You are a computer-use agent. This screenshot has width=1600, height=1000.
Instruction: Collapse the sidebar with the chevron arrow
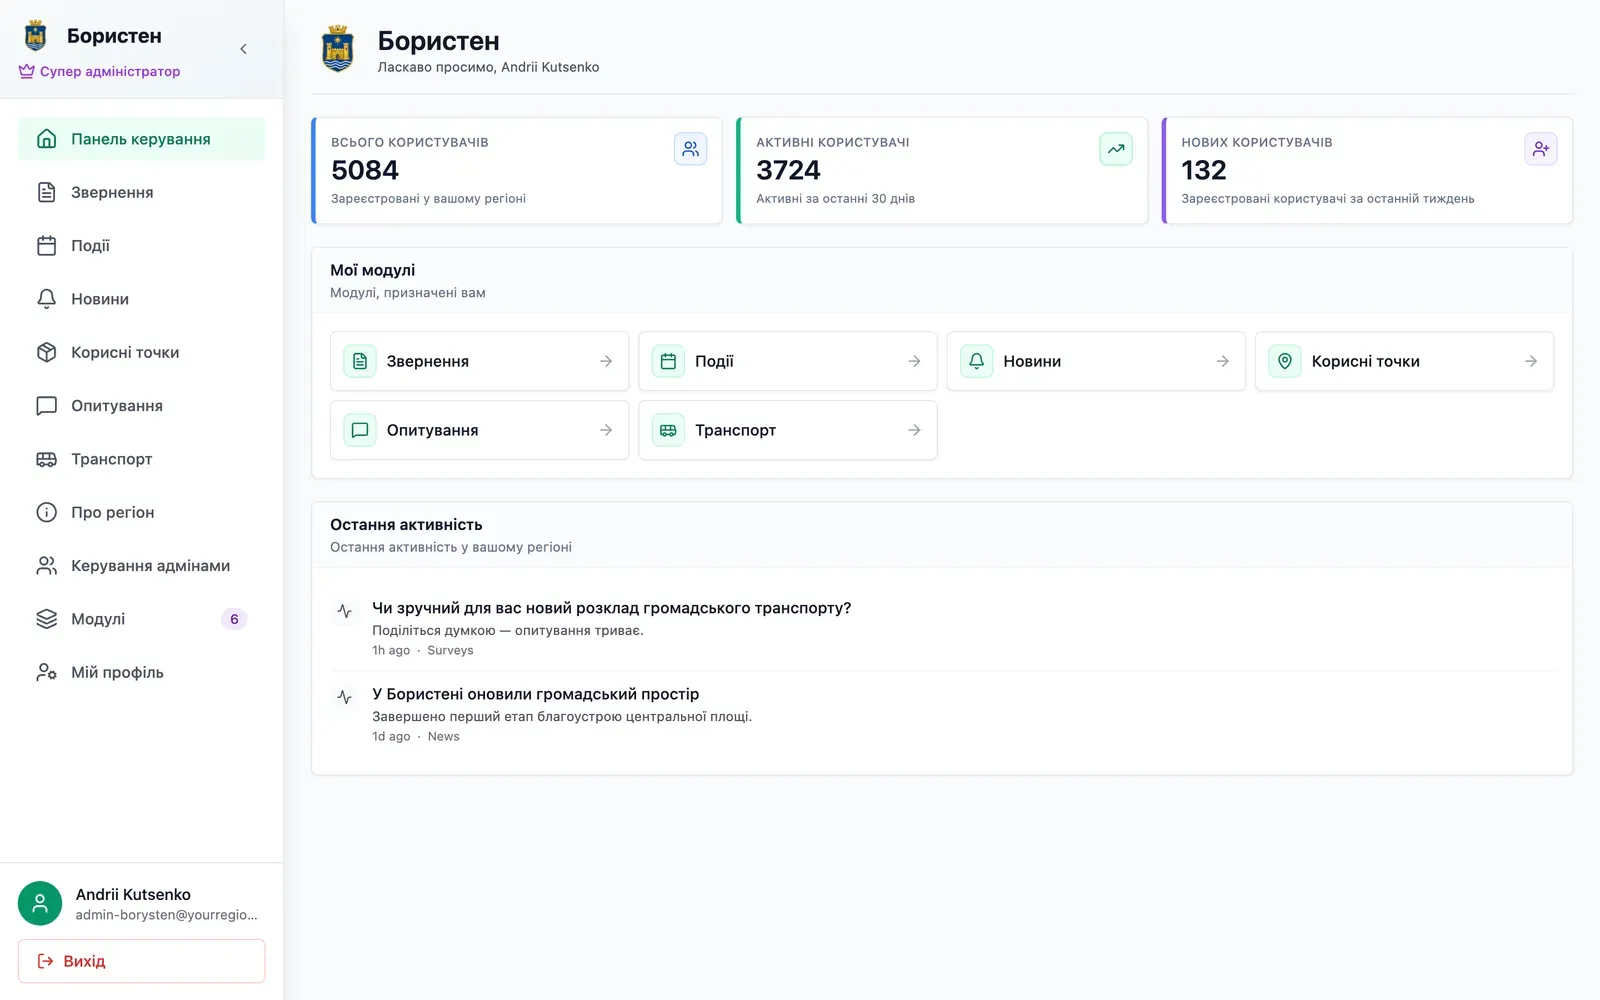tap(243, 49)
